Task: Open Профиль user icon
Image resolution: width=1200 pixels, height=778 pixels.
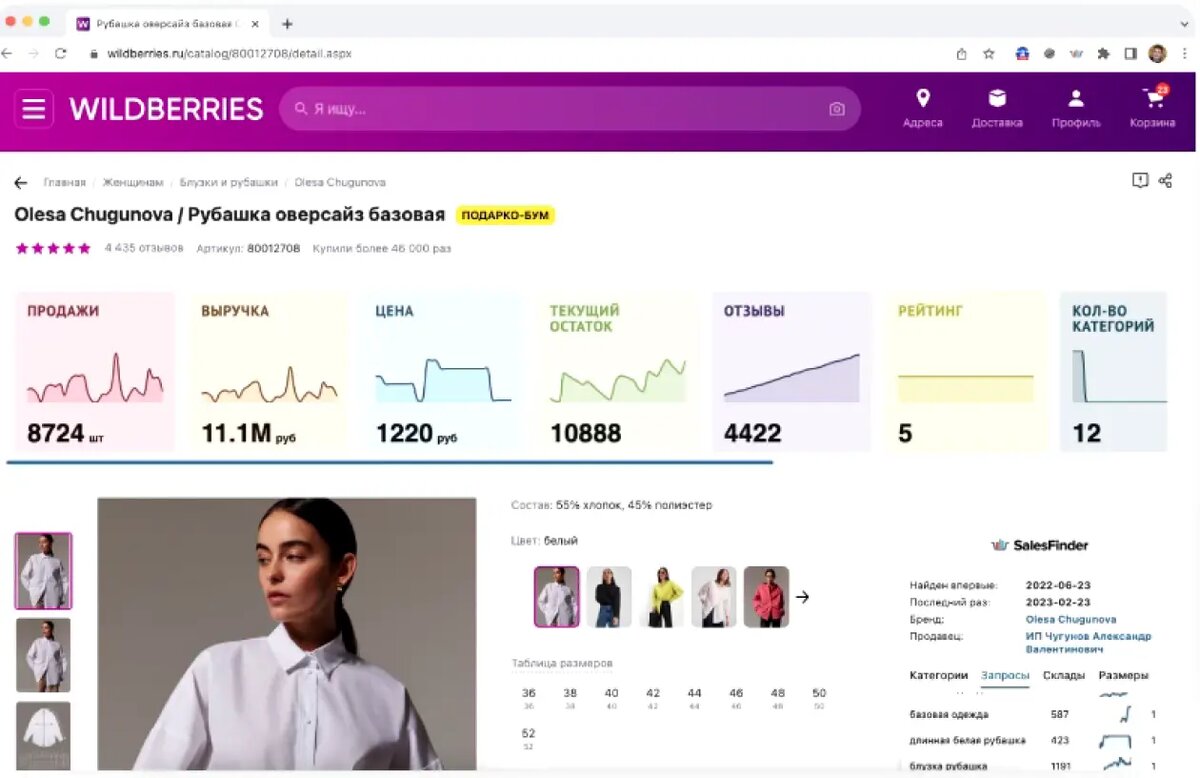Action: pos(1076,108)
